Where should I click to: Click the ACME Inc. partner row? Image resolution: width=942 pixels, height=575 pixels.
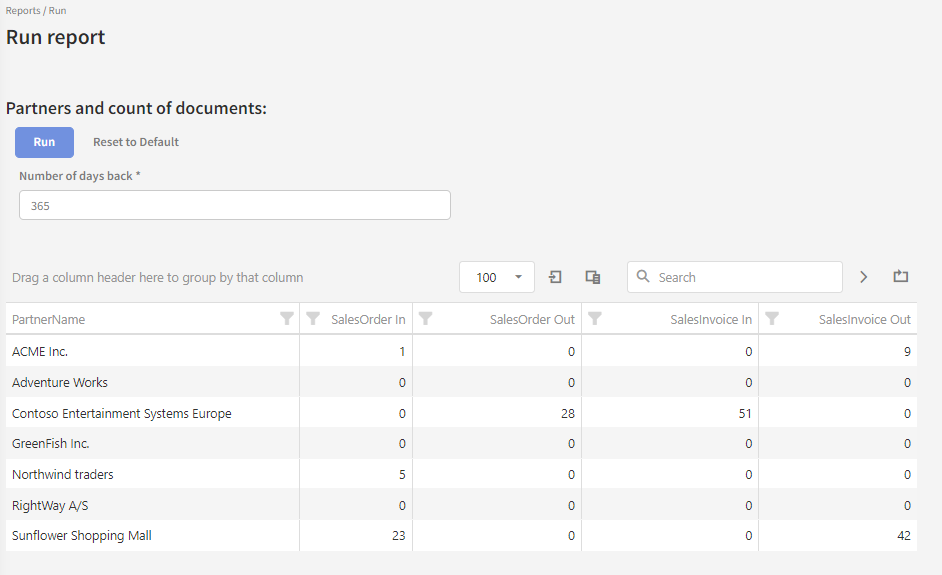40,352
